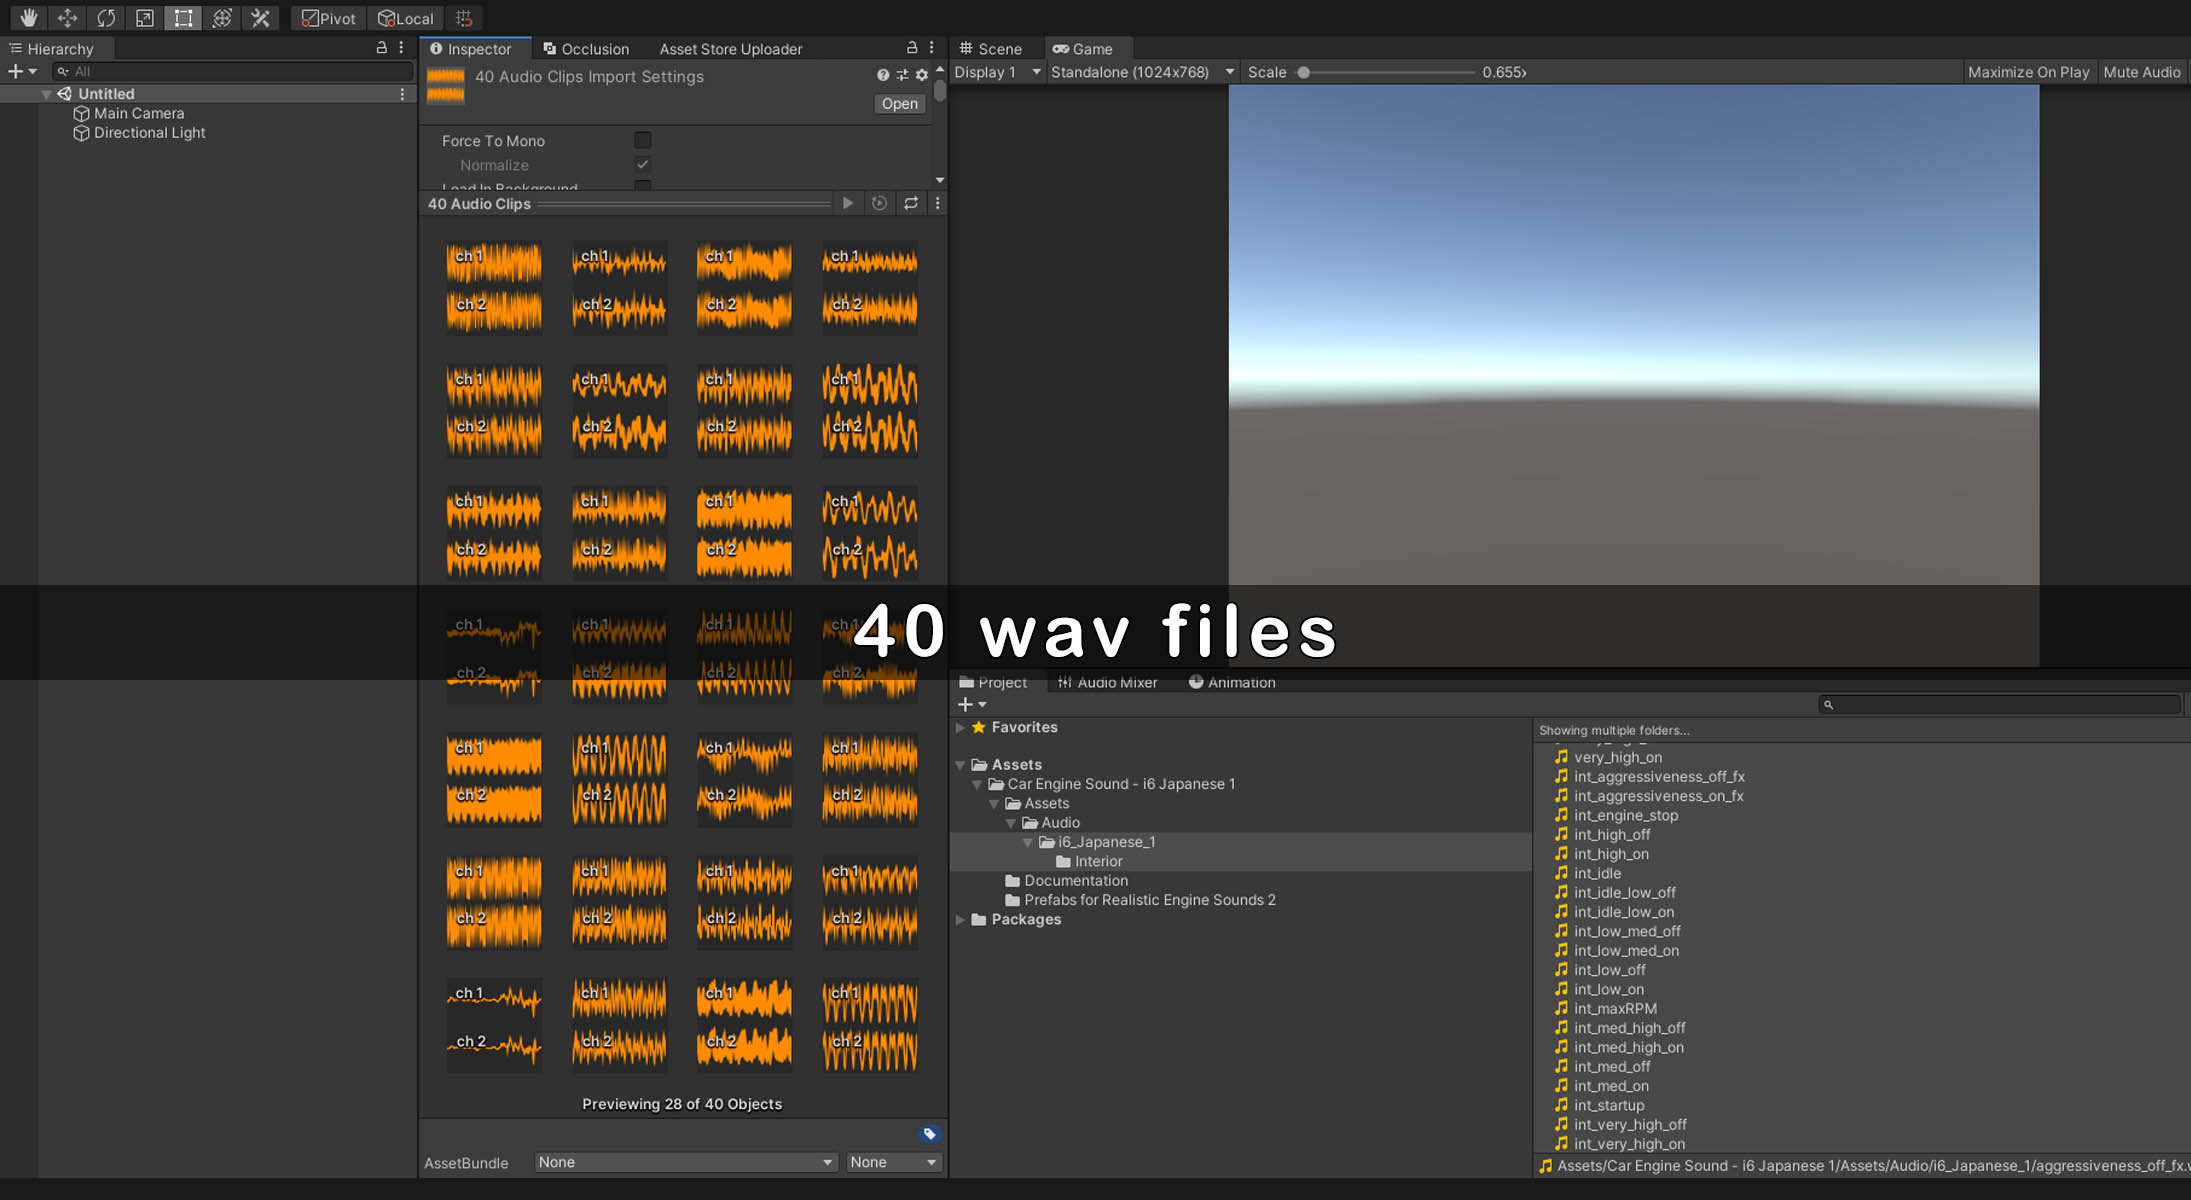Adjust the Game view Scale slider

pyautogui.click(x=1304, y=72)
